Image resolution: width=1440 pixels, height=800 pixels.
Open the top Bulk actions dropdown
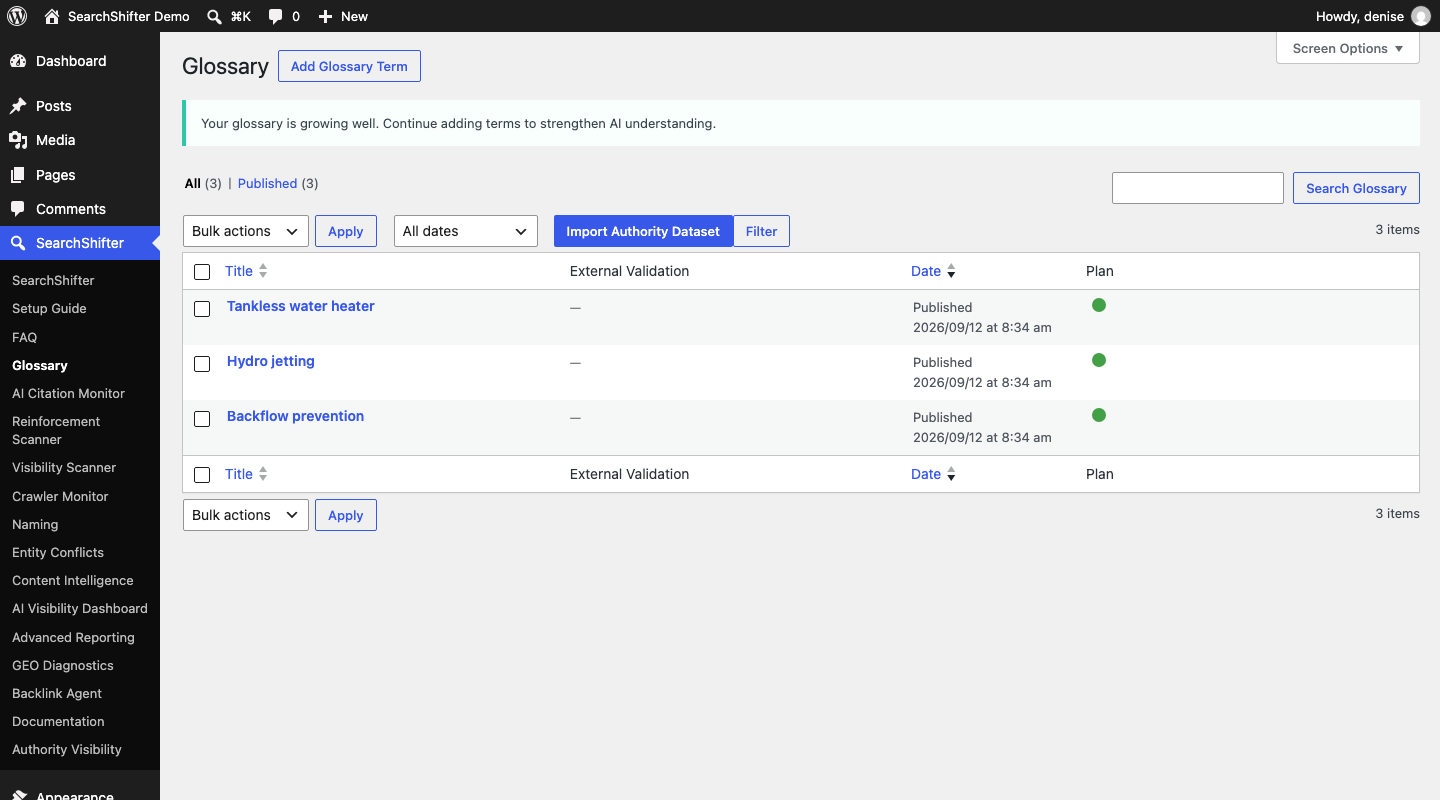[246, 231]
